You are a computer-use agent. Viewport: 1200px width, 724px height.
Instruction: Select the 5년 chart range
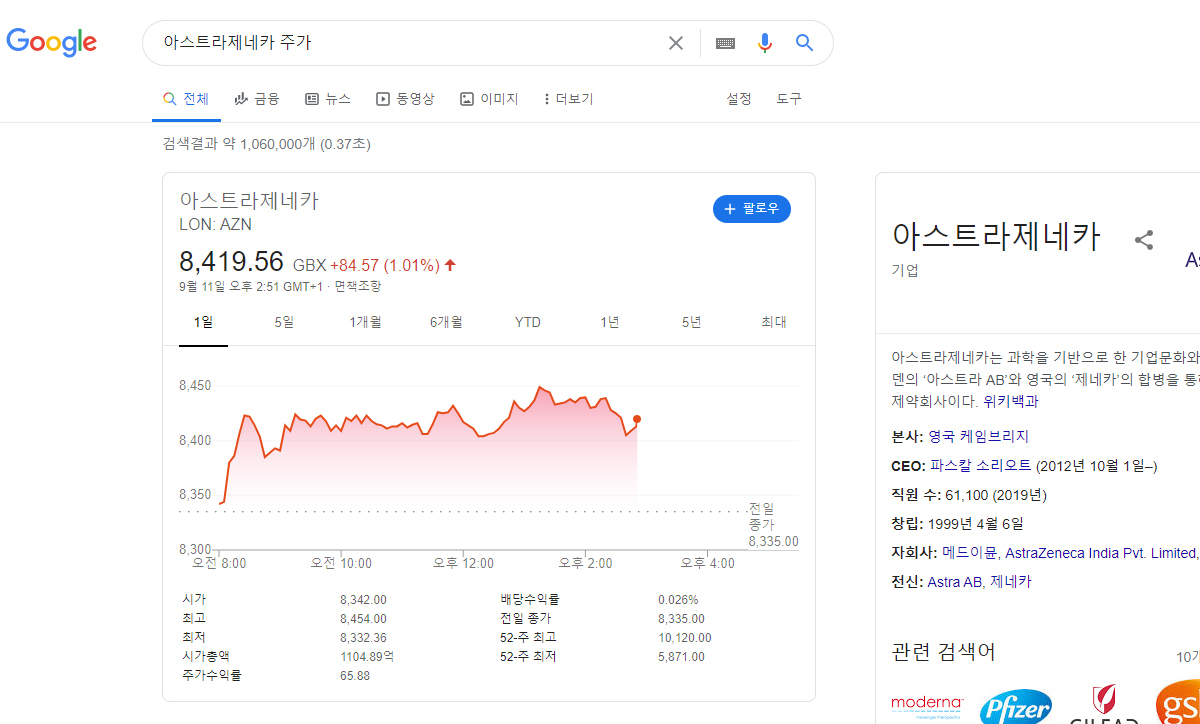pyautogui.click(x=691, y=322)
